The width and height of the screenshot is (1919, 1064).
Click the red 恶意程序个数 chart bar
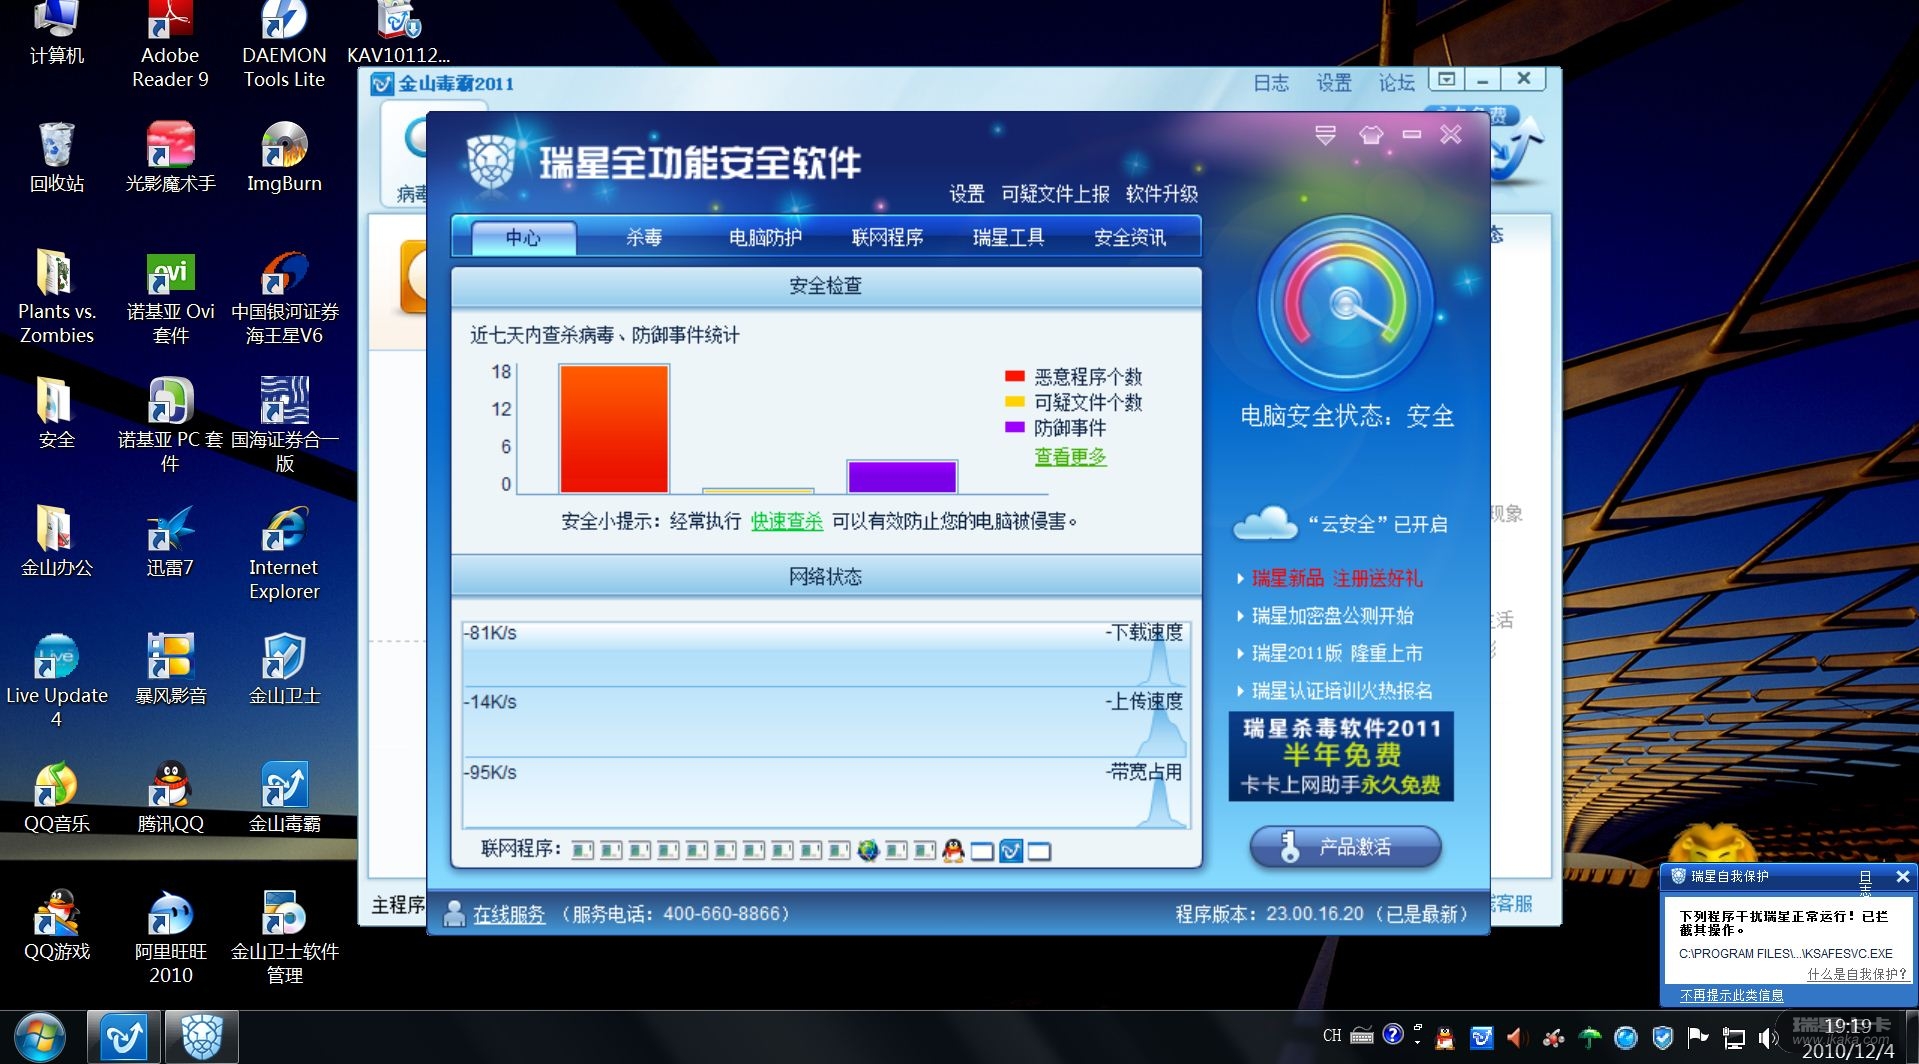tap(614, 429)
